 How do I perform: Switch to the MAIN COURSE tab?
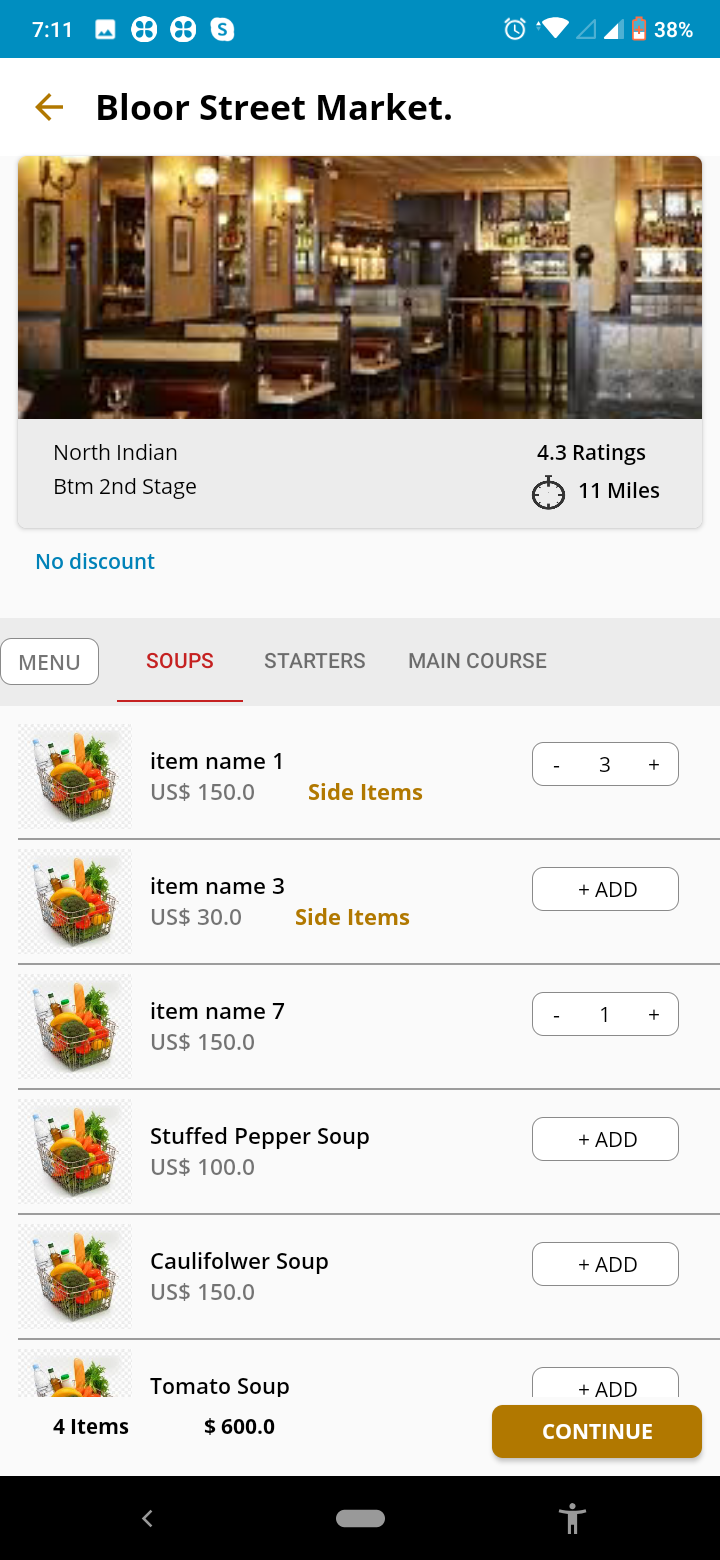point(477,661)
